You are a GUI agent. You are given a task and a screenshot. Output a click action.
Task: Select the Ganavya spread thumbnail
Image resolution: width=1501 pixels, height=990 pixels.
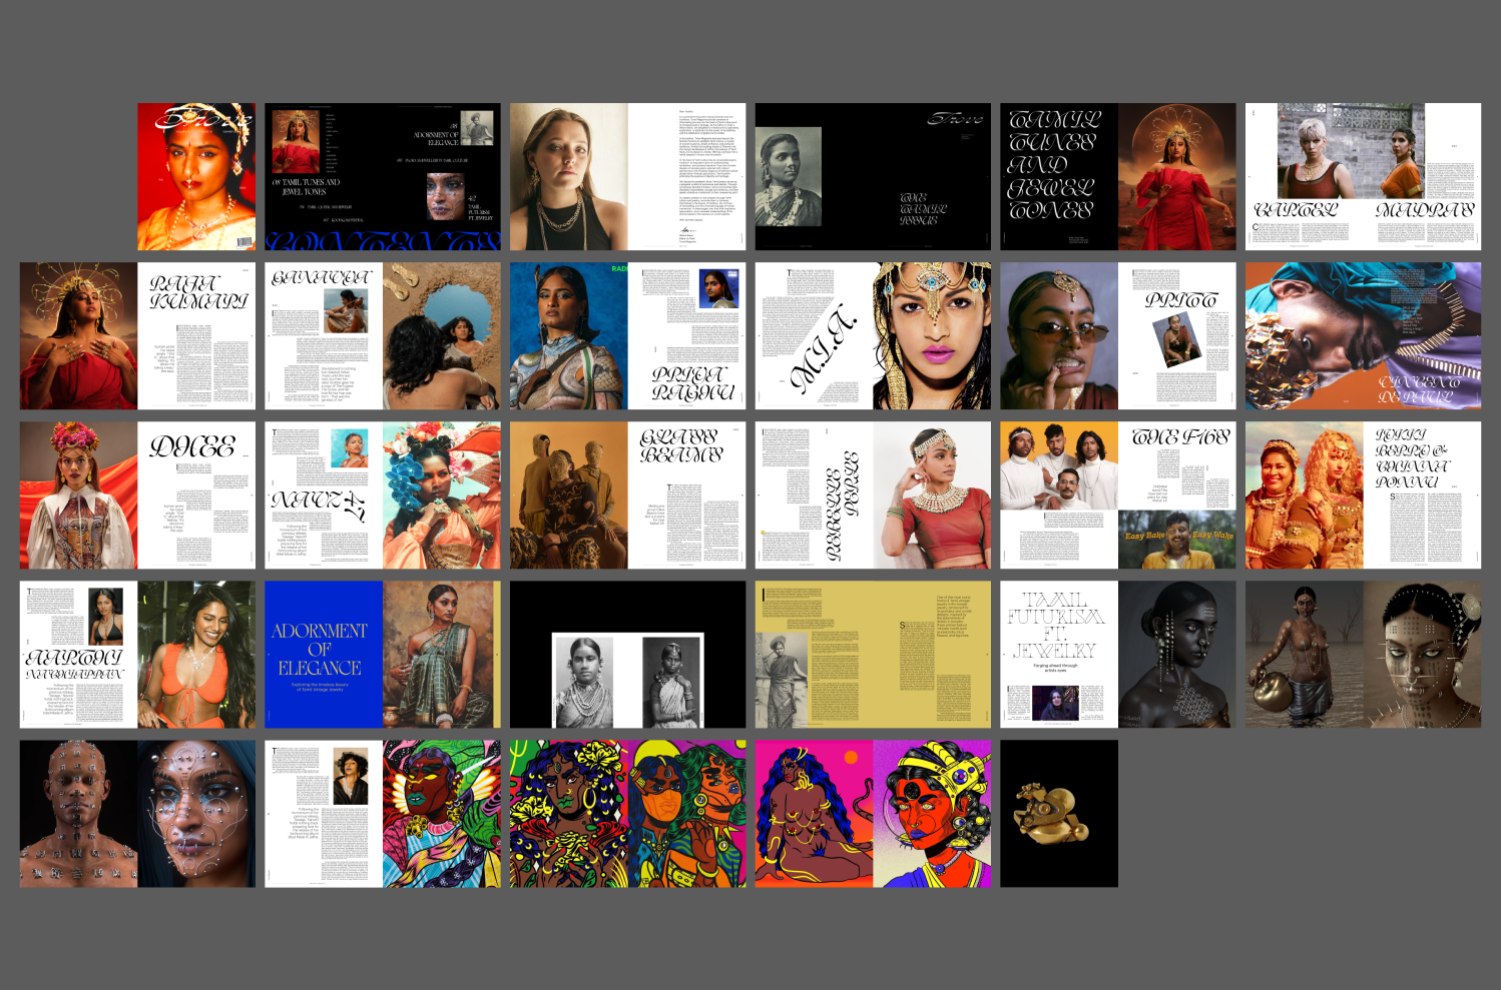[382, 336]
